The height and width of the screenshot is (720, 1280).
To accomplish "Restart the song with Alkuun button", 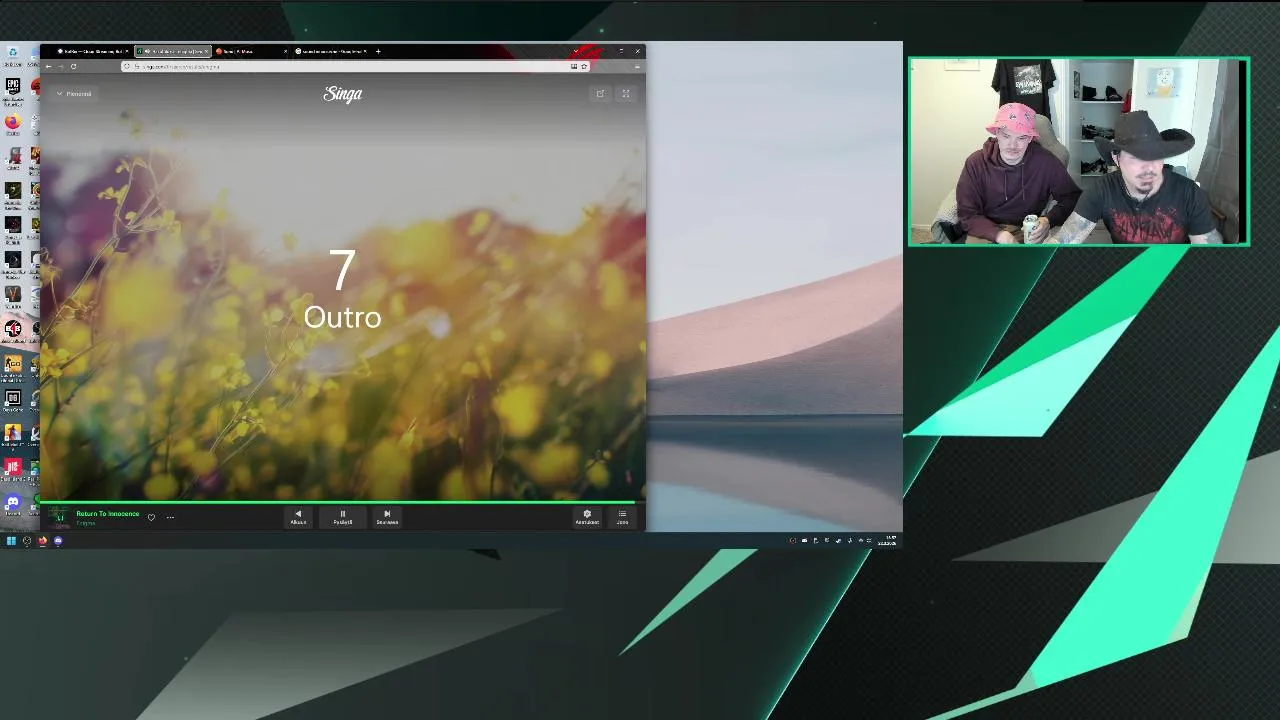I will (x=298, y=517).
